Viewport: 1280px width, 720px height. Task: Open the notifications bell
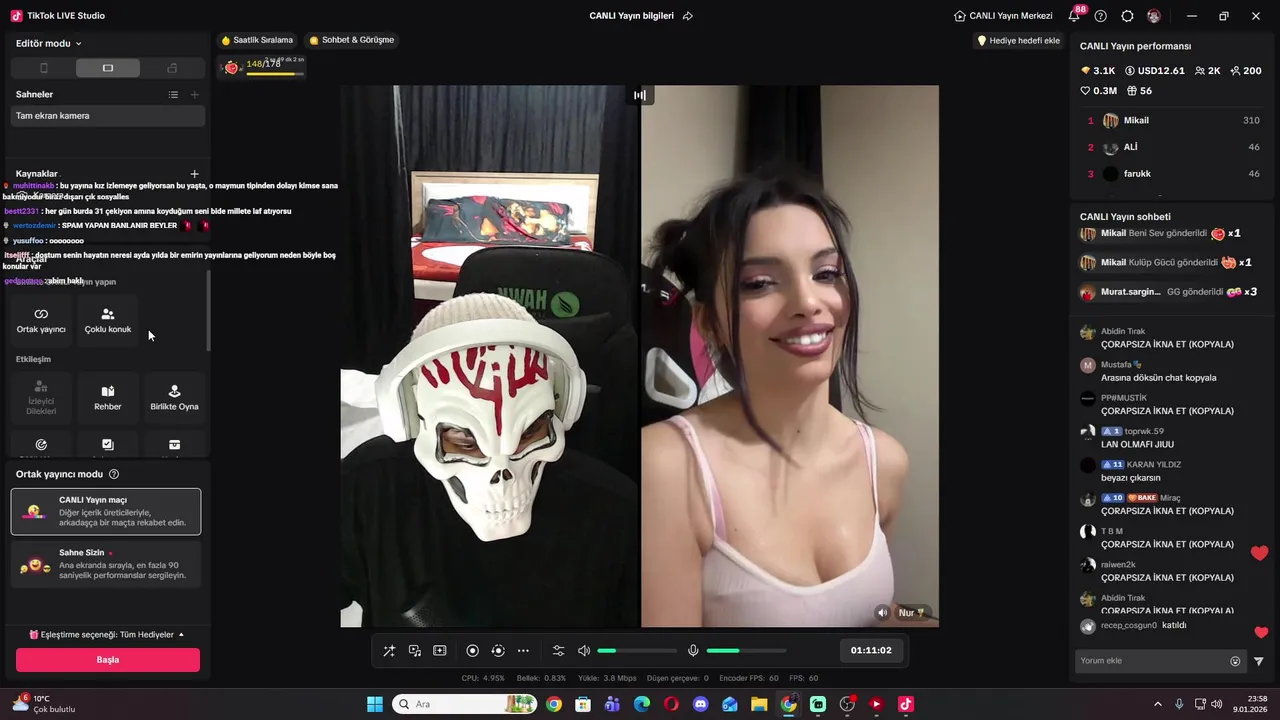(1074, 16)
